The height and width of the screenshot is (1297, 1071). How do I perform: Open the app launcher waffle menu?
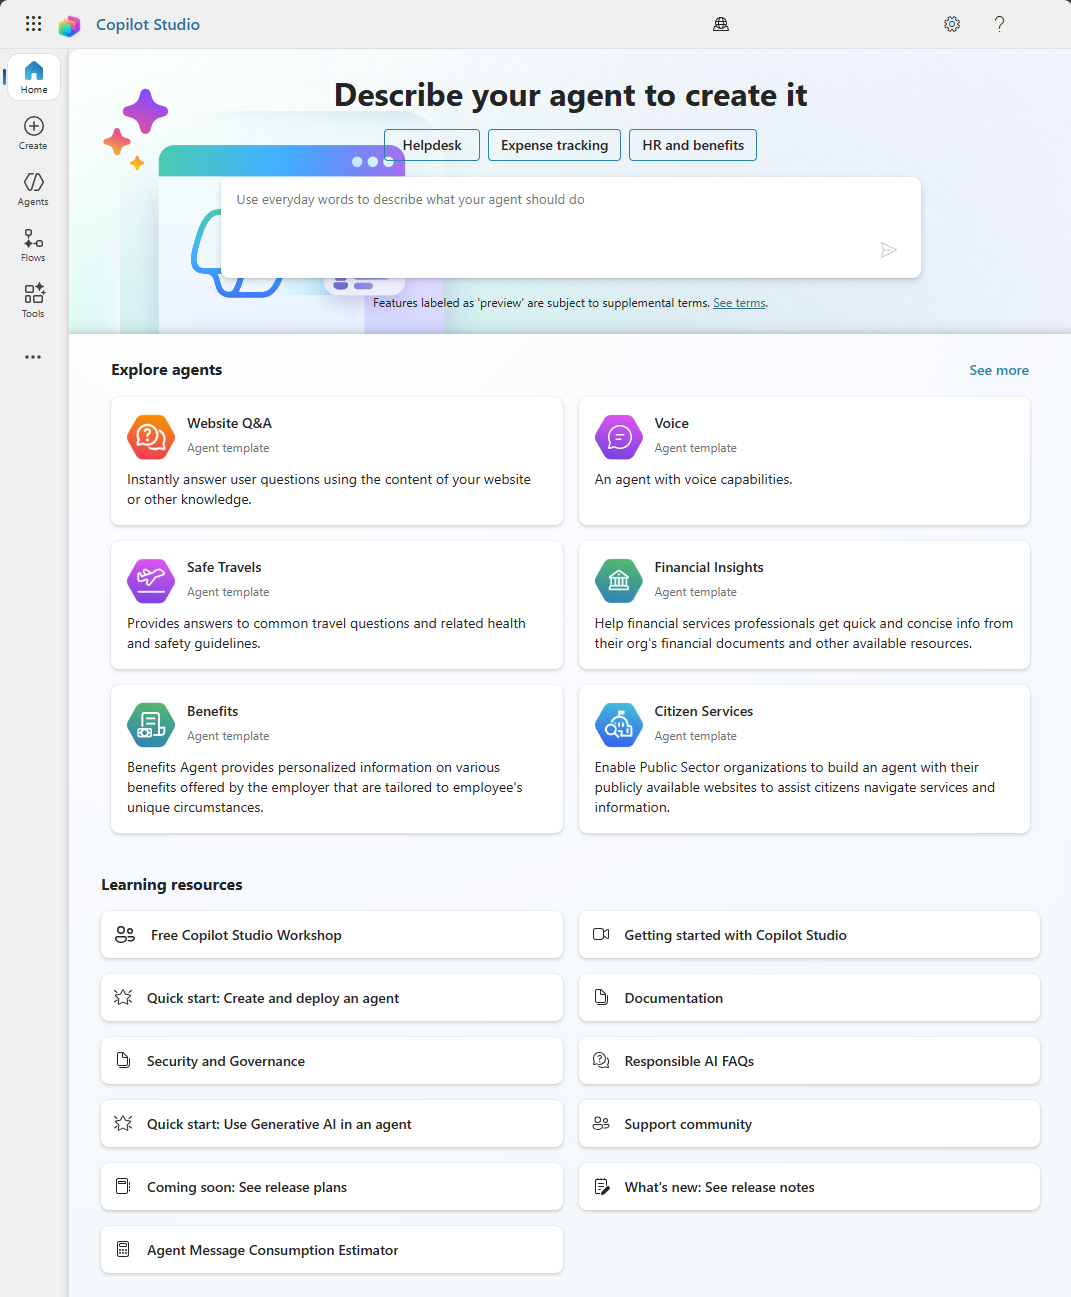tap(33, 23)
